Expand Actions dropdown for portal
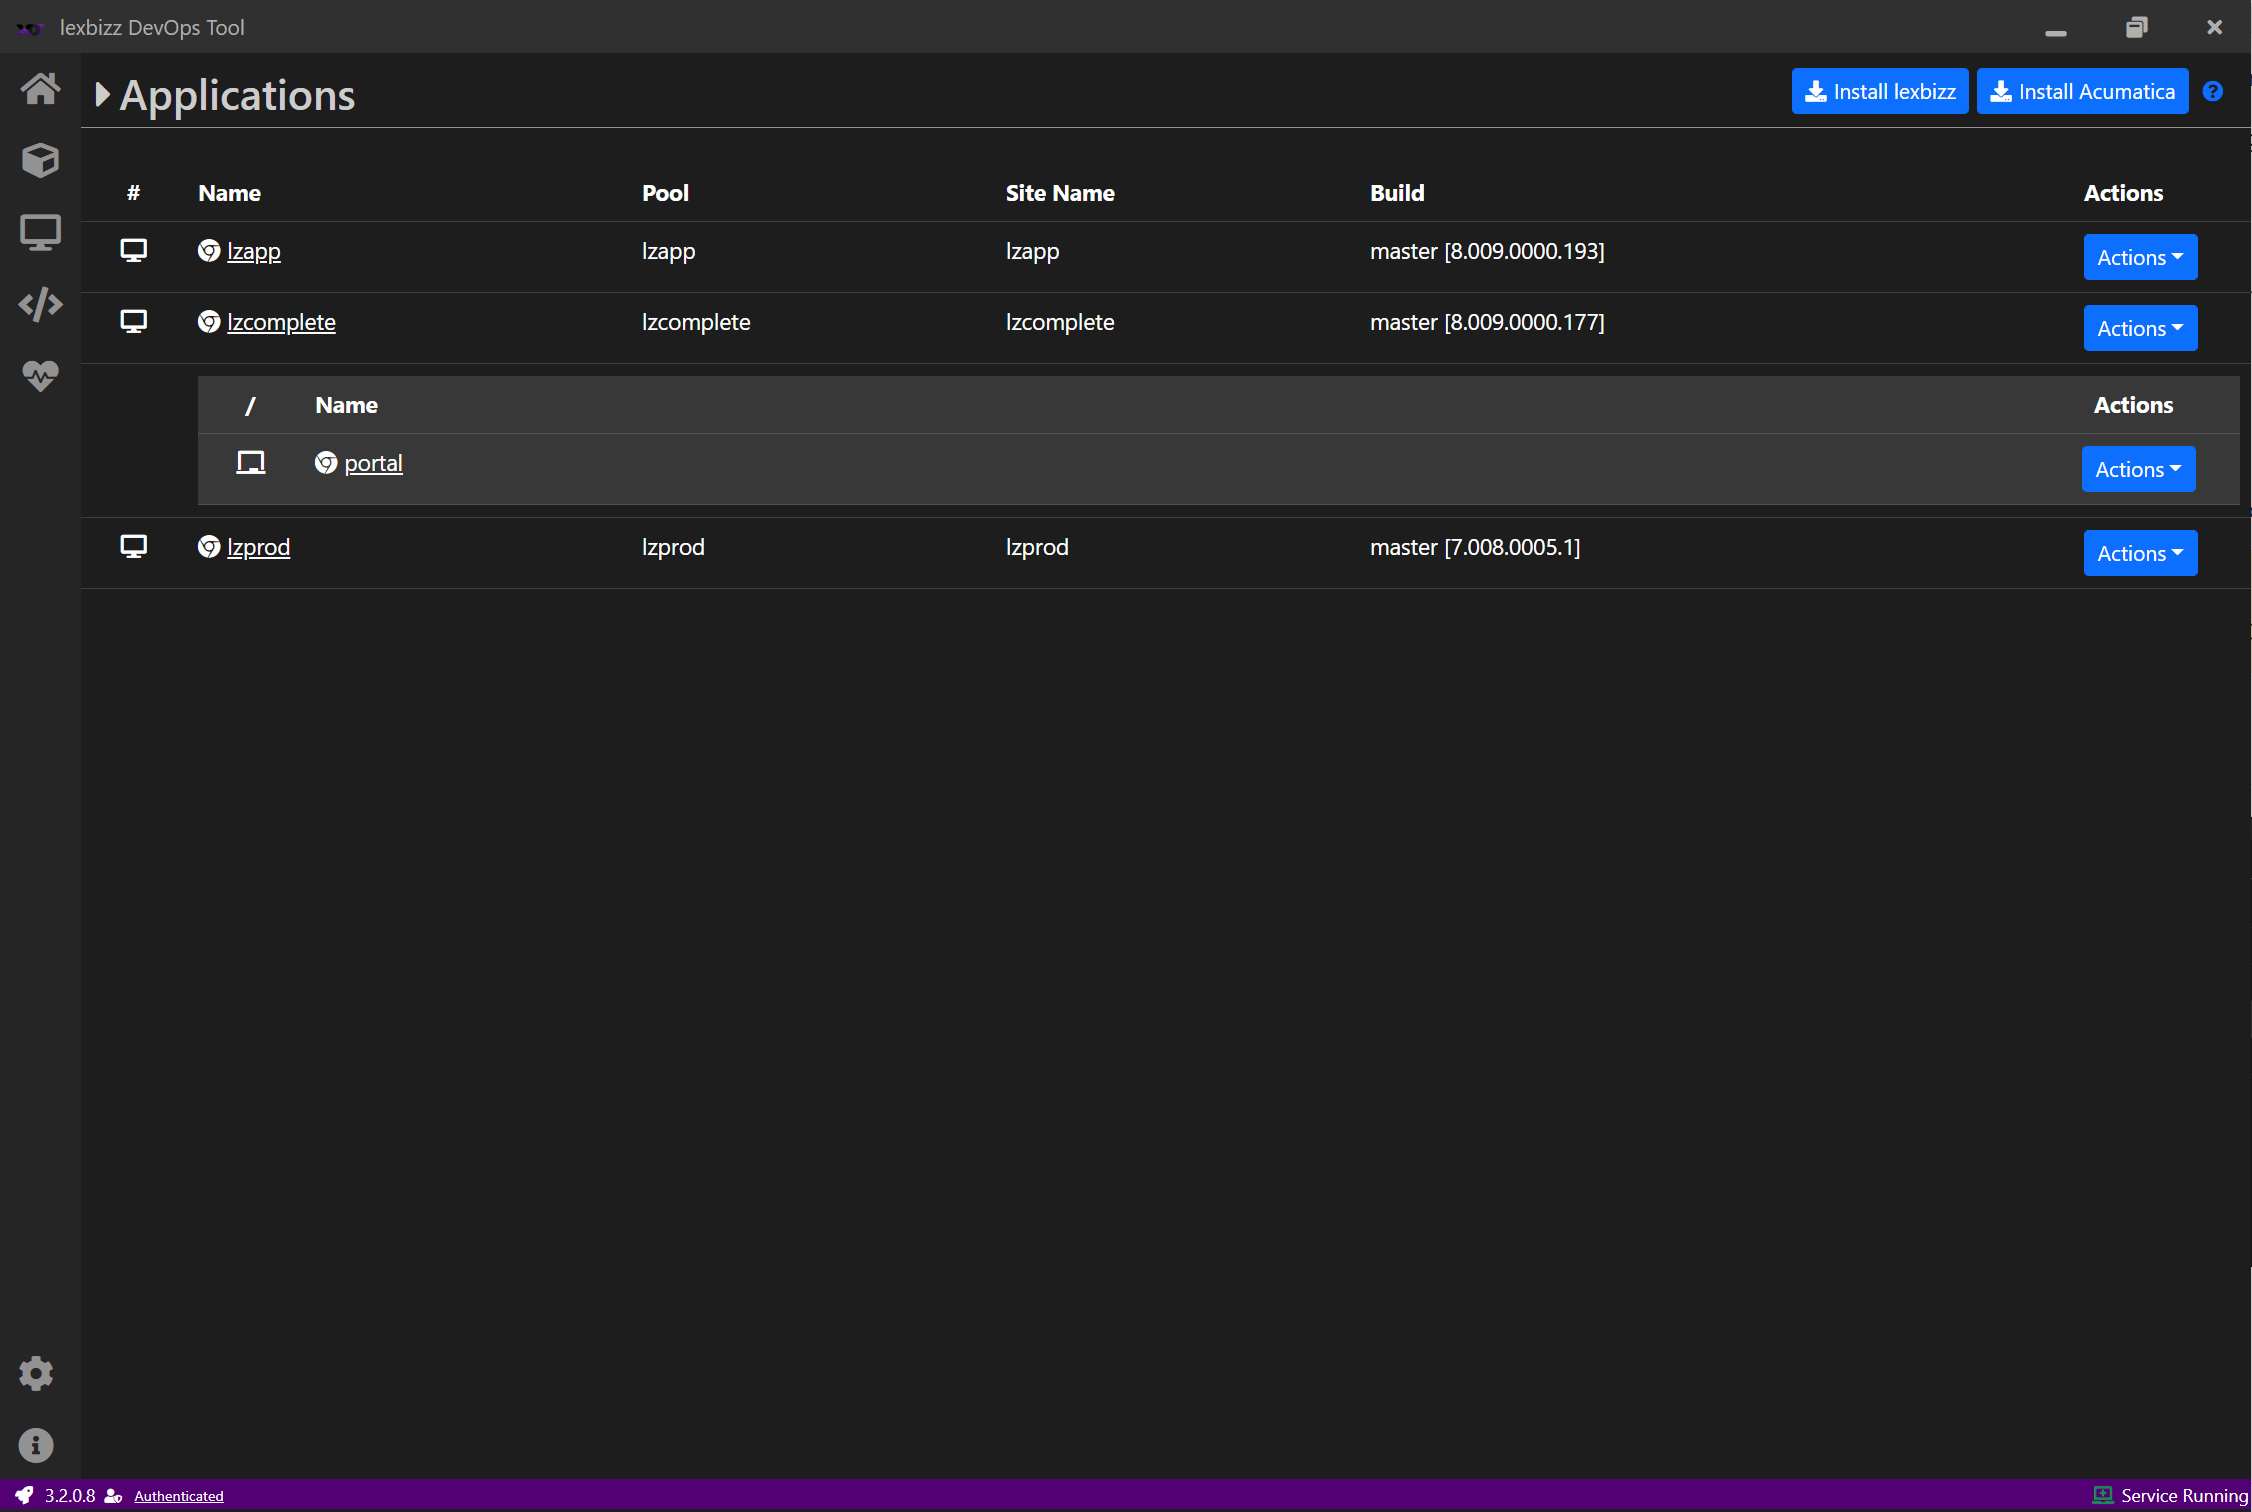This screenshot has width=2252, height=1512. pos(2138,470)
